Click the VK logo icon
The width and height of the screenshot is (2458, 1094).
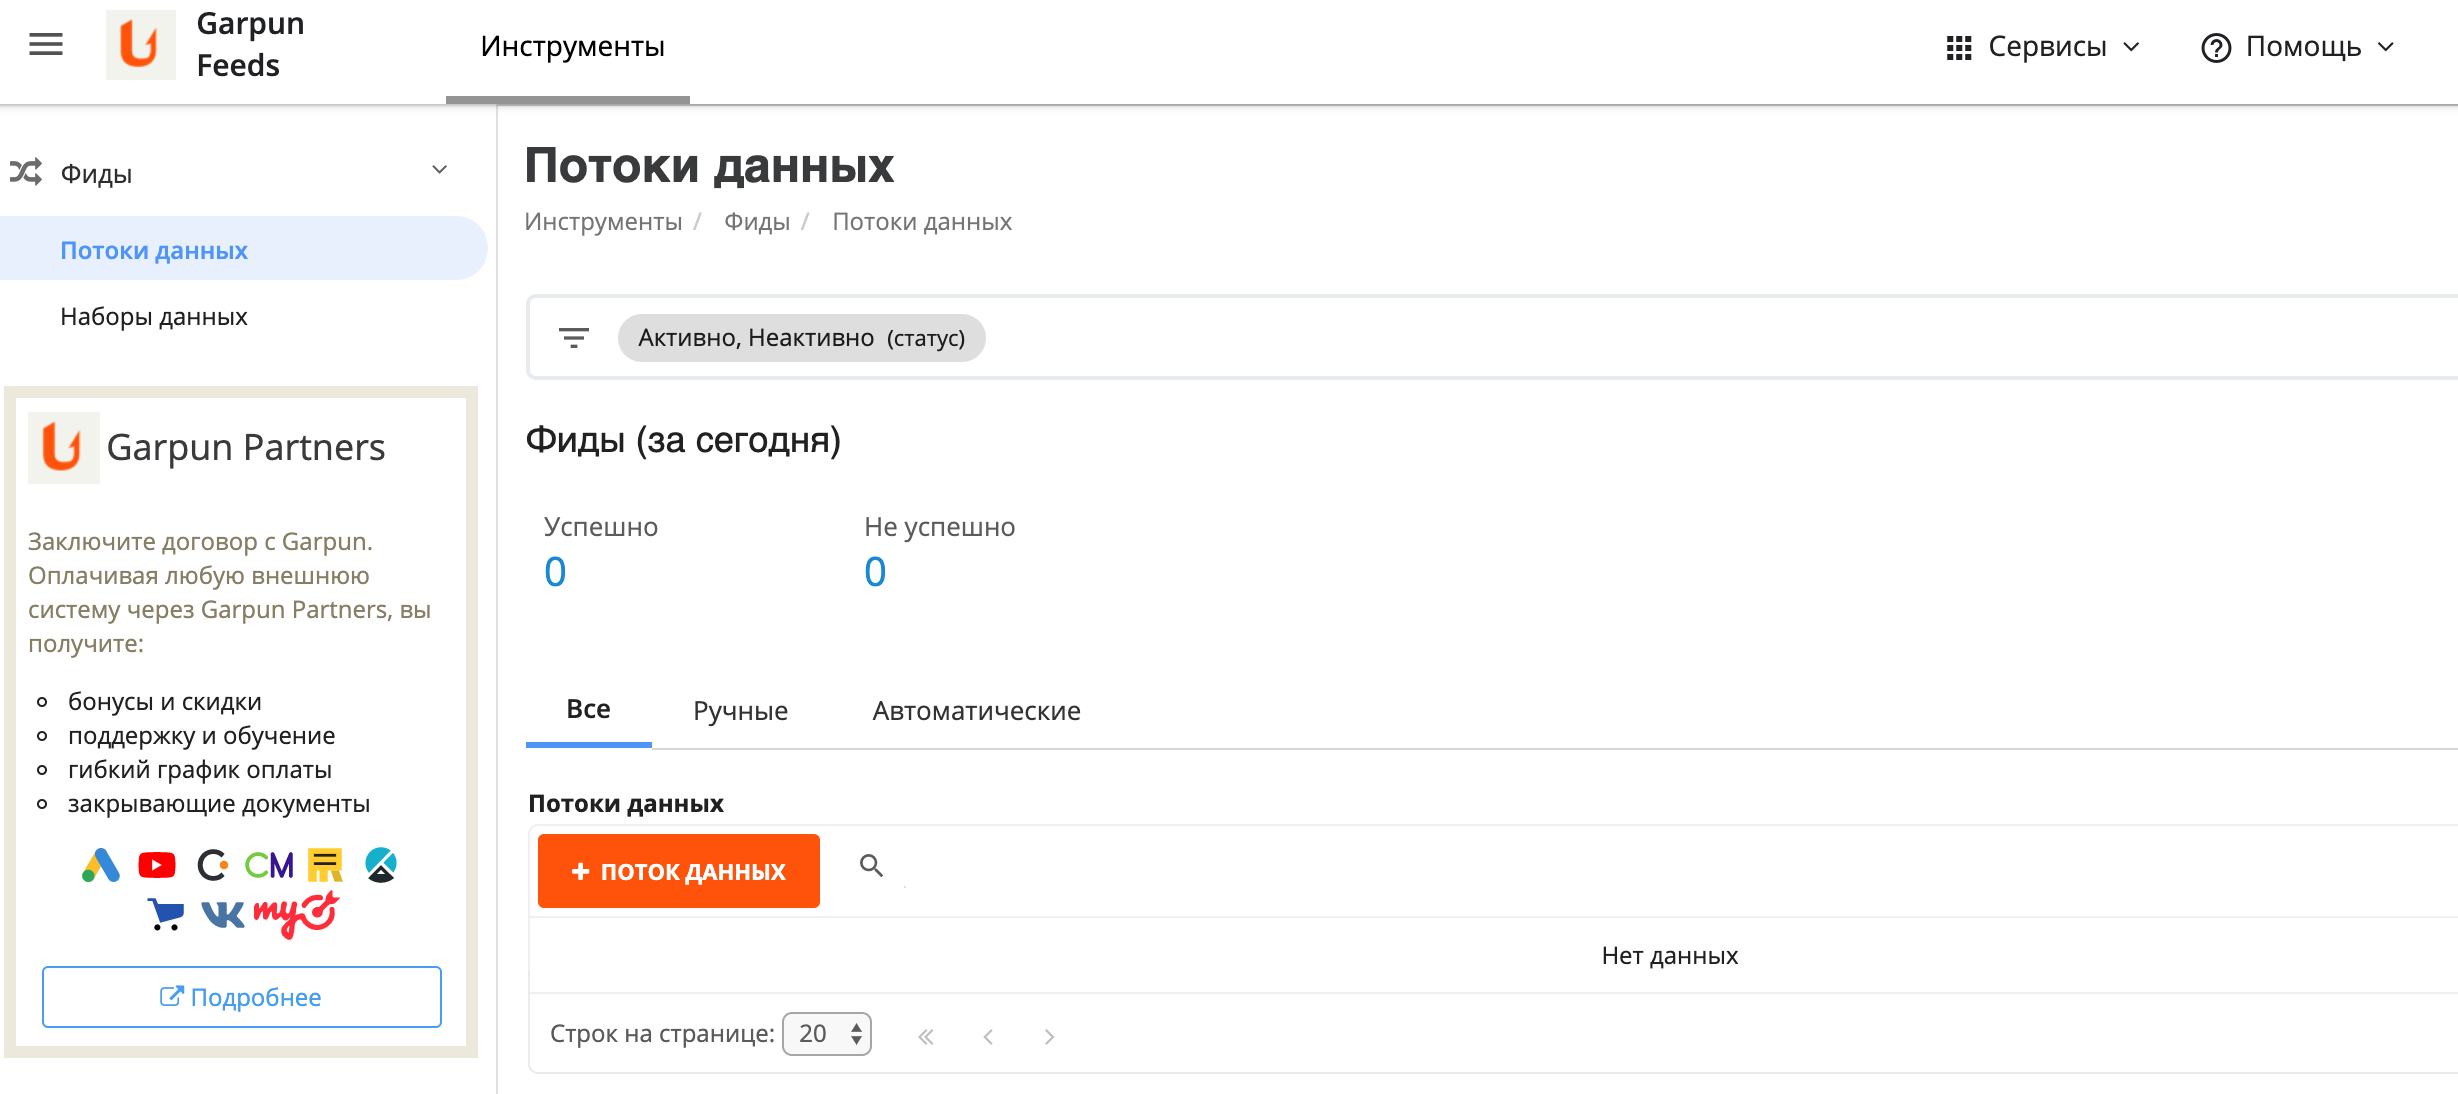coord(222,913)
